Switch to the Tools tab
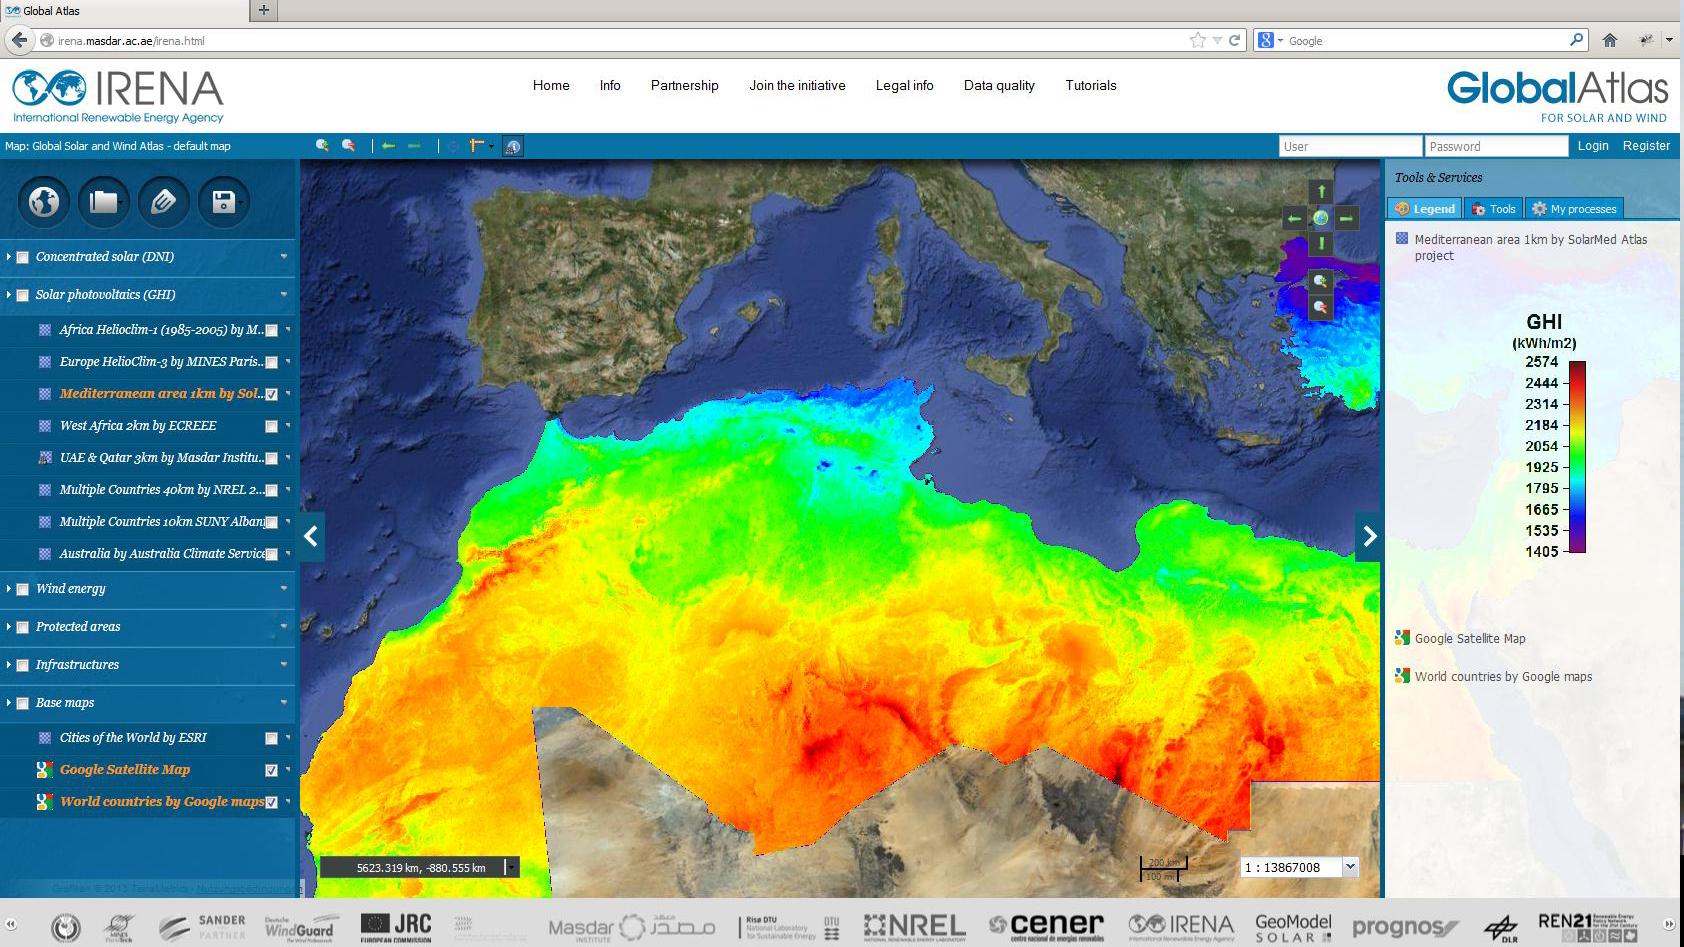1684x947 pixels. click(x=1493, y=209)
